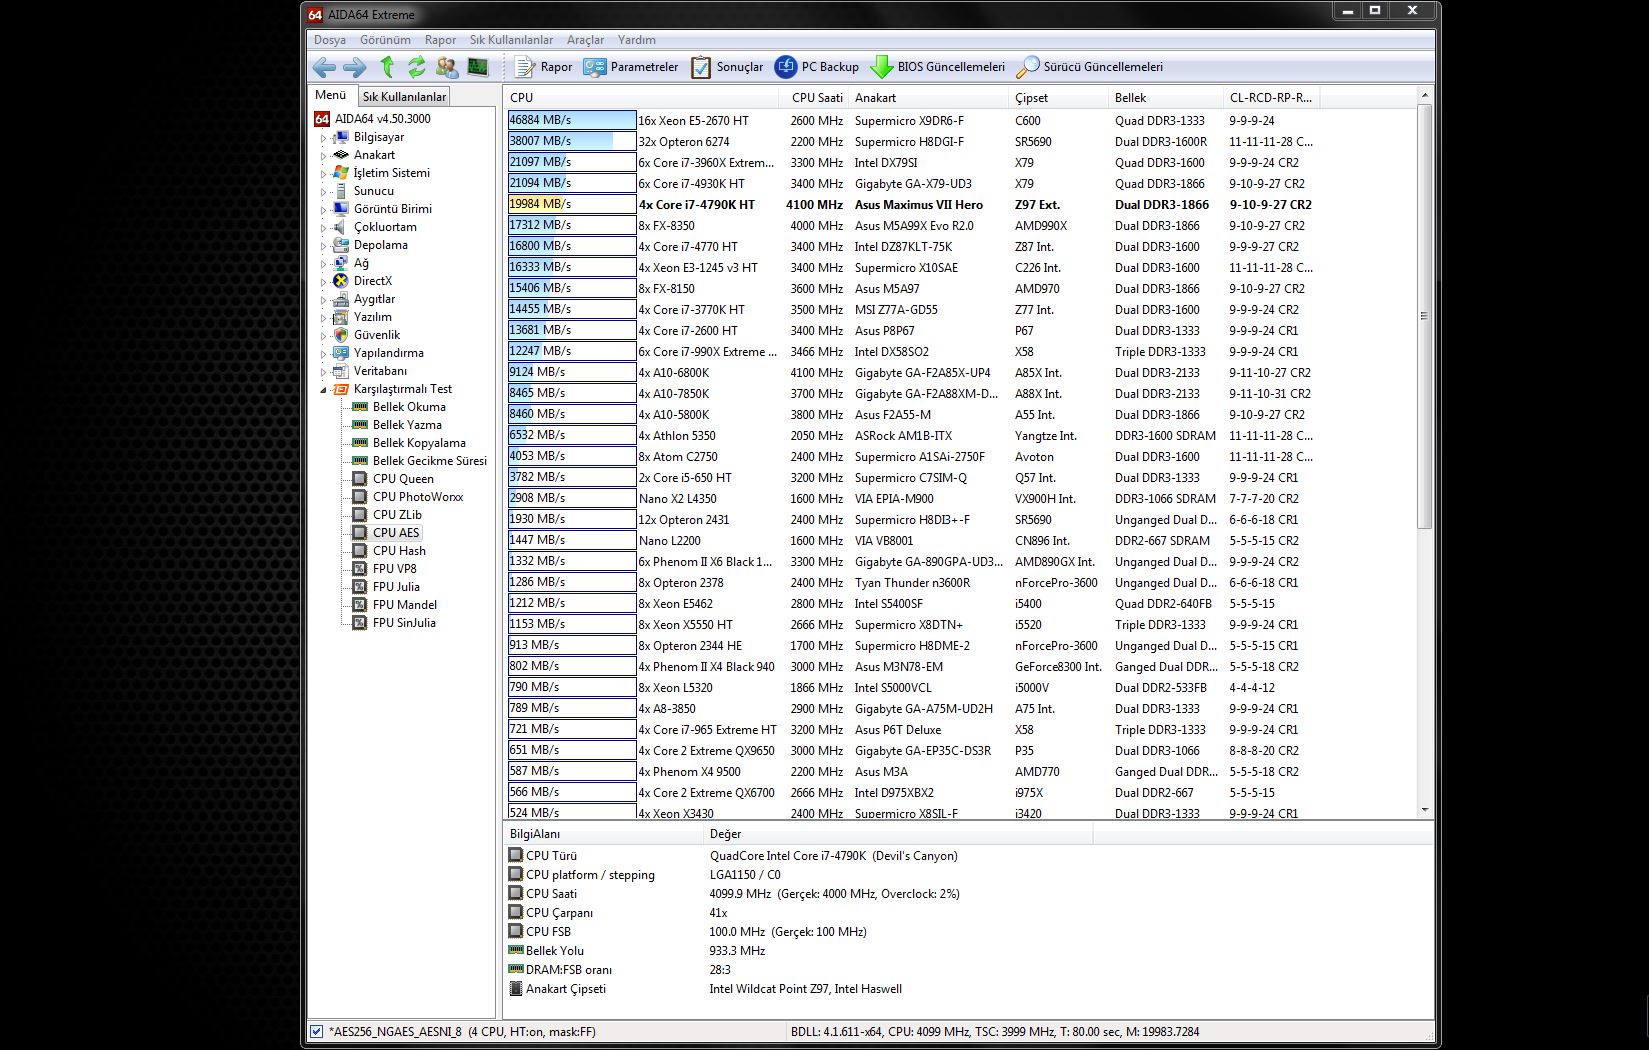Select FPU SinJulia benchmark
Image resolution: width=1649 pixels, height=1050 pixels.
pos(404,623)
